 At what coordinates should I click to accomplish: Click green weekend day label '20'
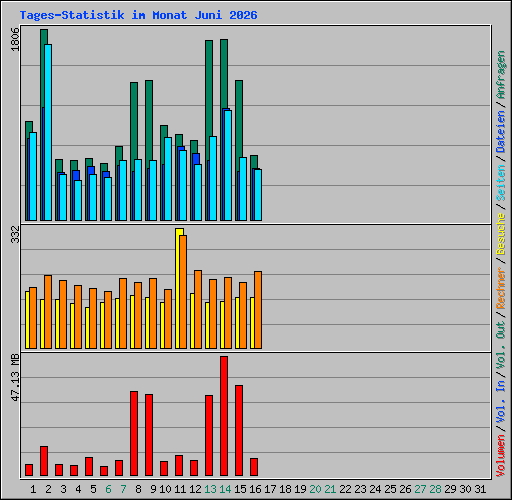[x=315, y=489]
